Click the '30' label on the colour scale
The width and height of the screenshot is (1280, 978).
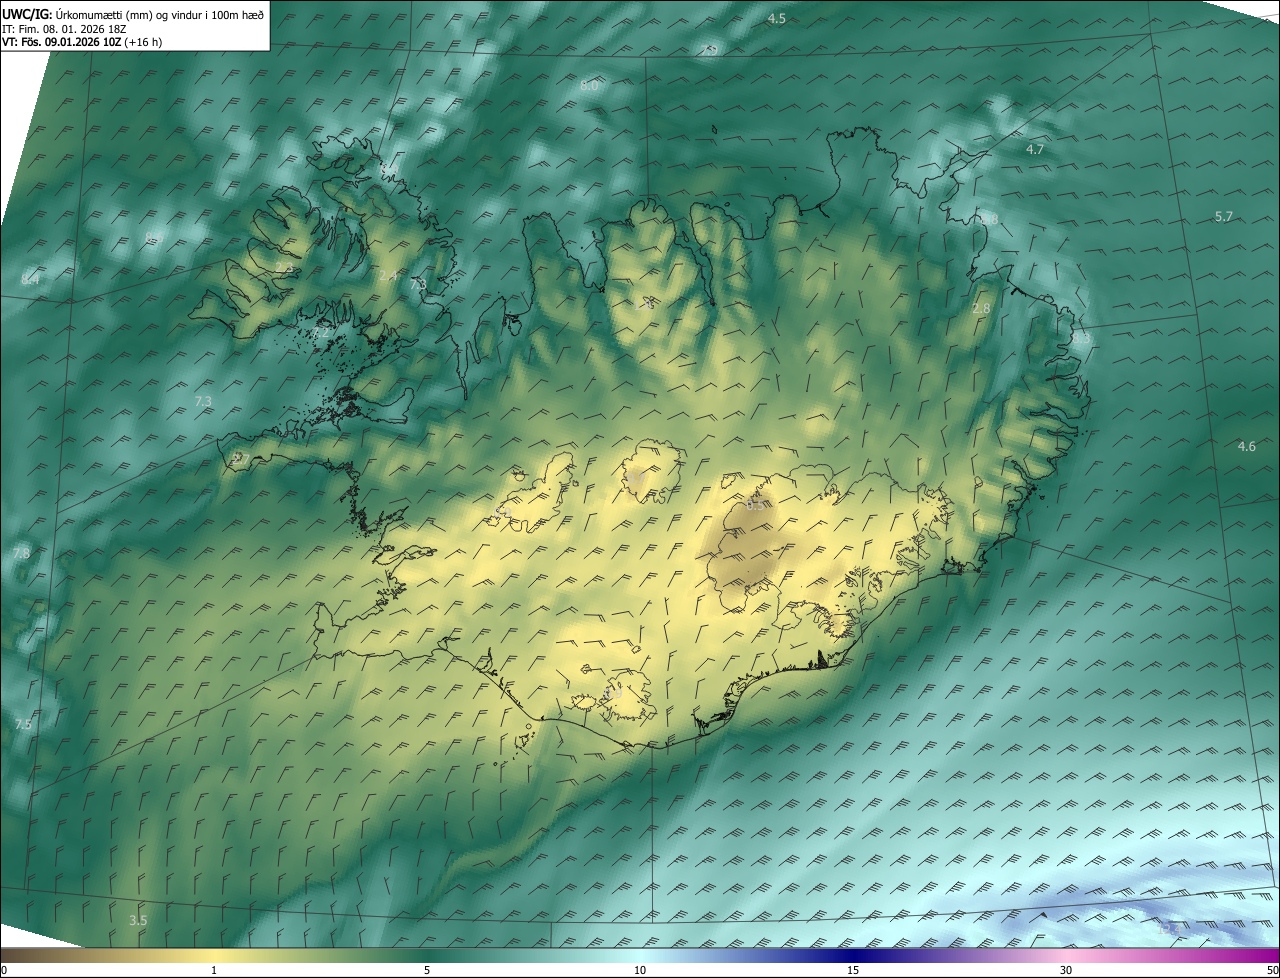coord(1066,971)
